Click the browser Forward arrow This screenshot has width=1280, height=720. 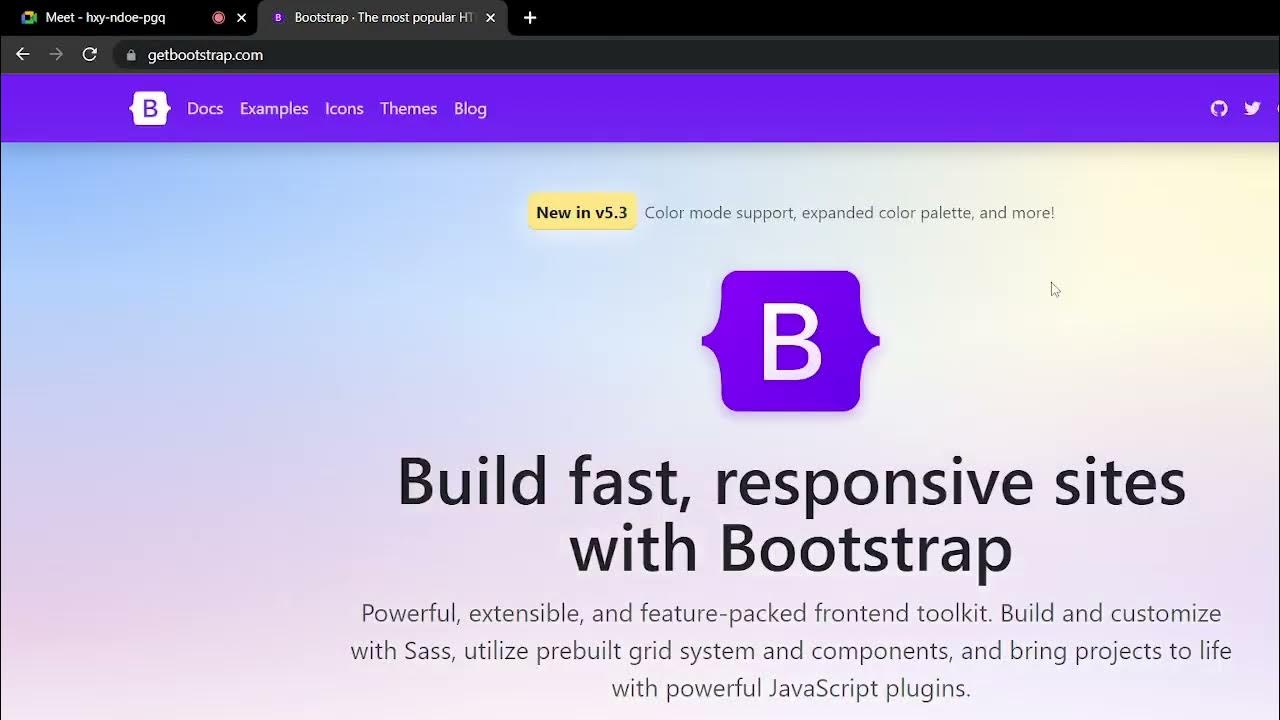coord(56,55)
